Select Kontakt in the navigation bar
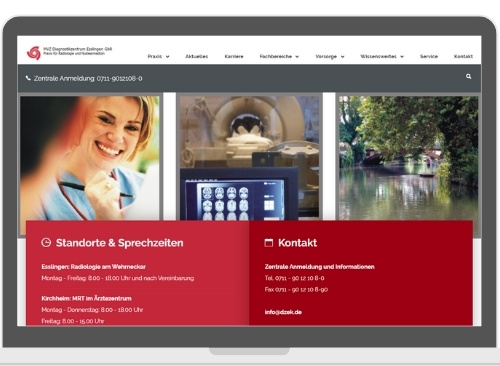The image size is (500, 366). [463, 56]
